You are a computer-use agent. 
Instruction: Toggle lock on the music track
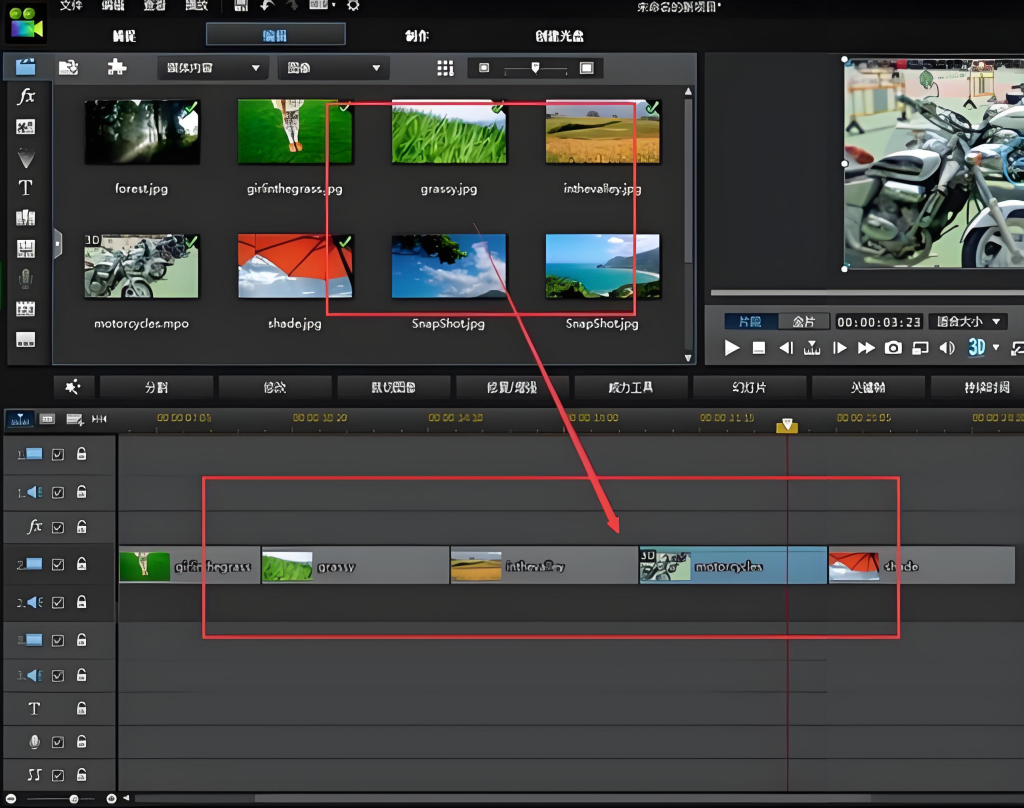tap(81, 774)
